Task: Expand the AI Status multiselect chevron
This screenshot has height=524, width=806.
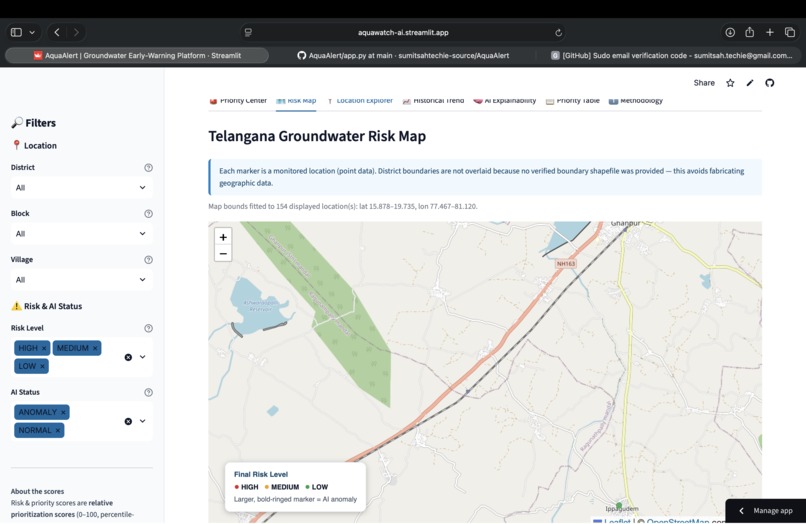Action: coord(142,421)
